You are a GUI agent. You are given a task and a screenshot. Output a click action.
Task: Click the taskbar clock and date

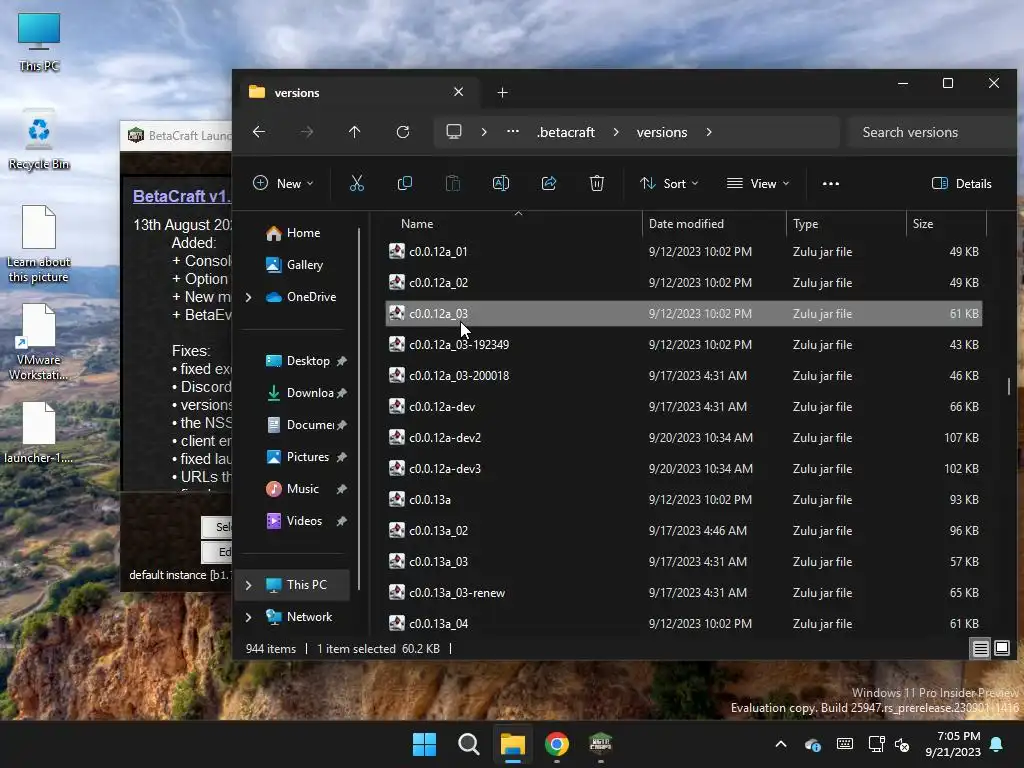tap(953, 744)
